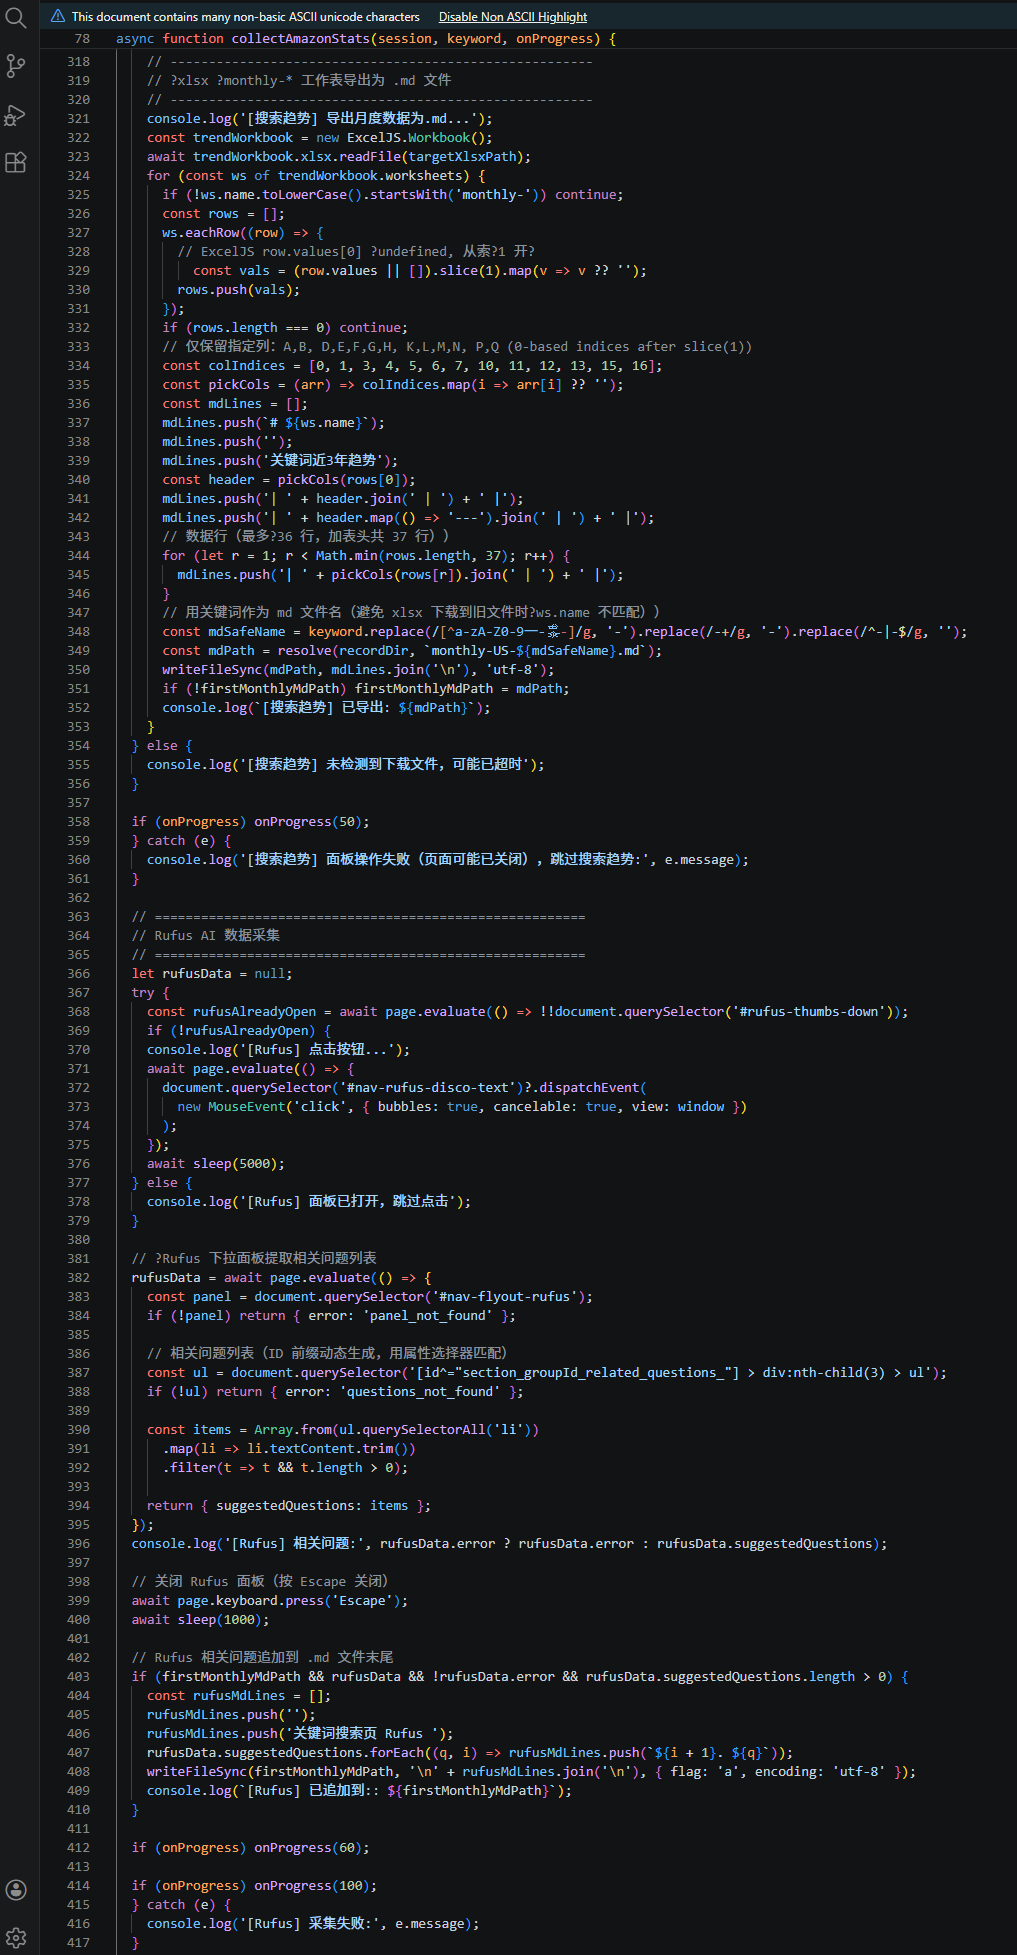Viewport: 1017px width, 1955px height.
Task: Click 'forEach((q, i)' on line 407
Action: tap(424, 1753)
